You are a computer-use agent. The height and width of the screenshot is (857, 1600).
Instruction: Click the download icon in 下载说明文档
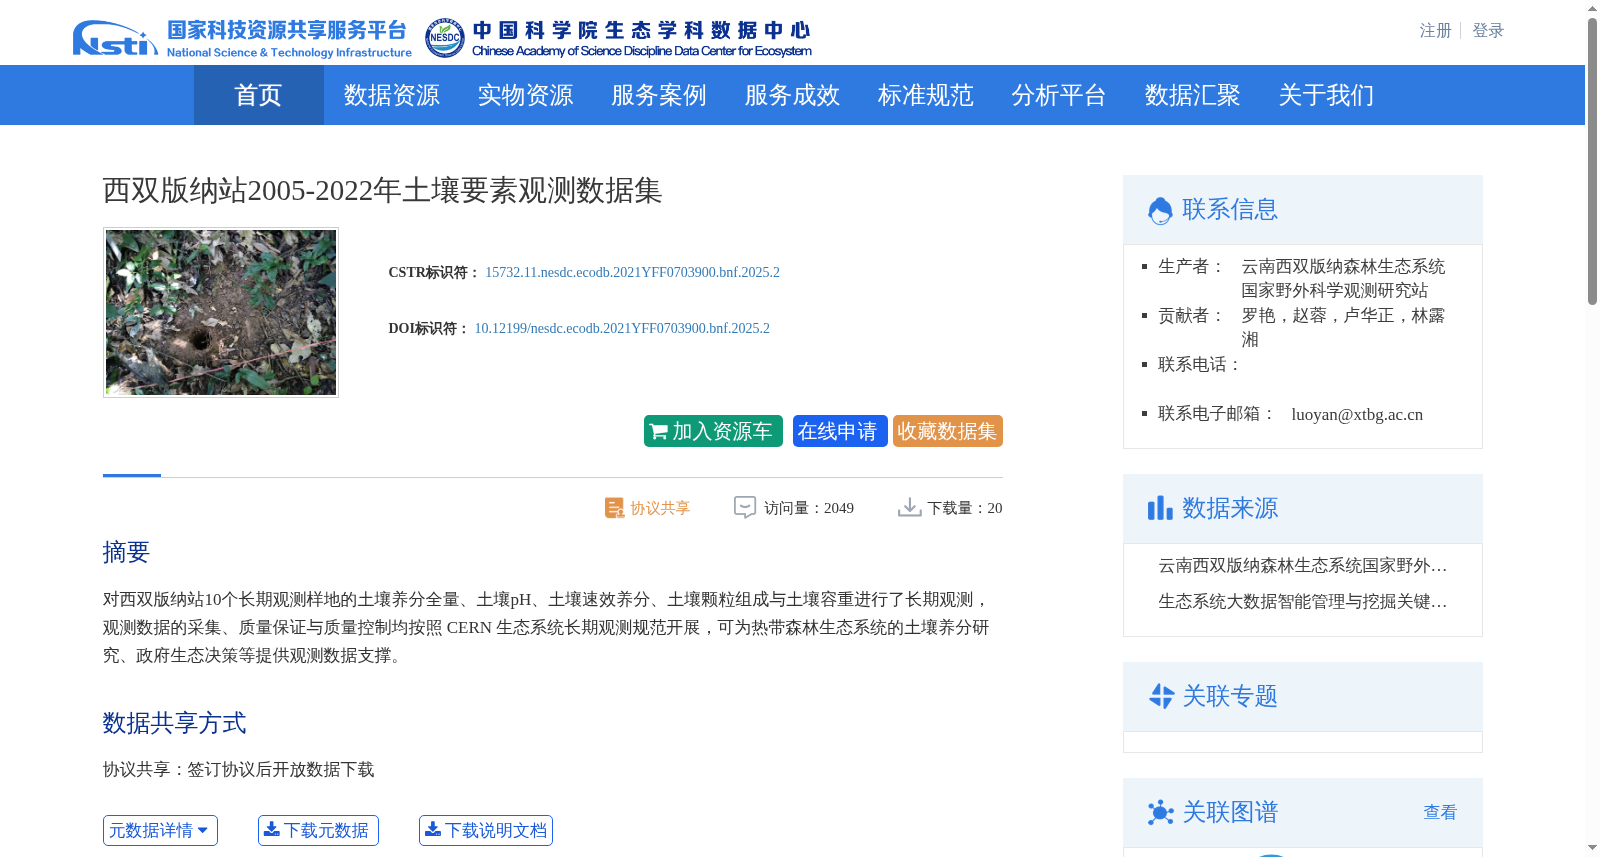click(x=432, y=829)
